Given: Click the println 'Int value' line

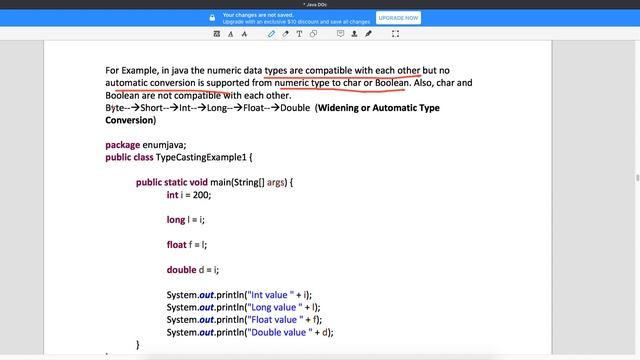Looking at the screenshot, I should 239,295.
